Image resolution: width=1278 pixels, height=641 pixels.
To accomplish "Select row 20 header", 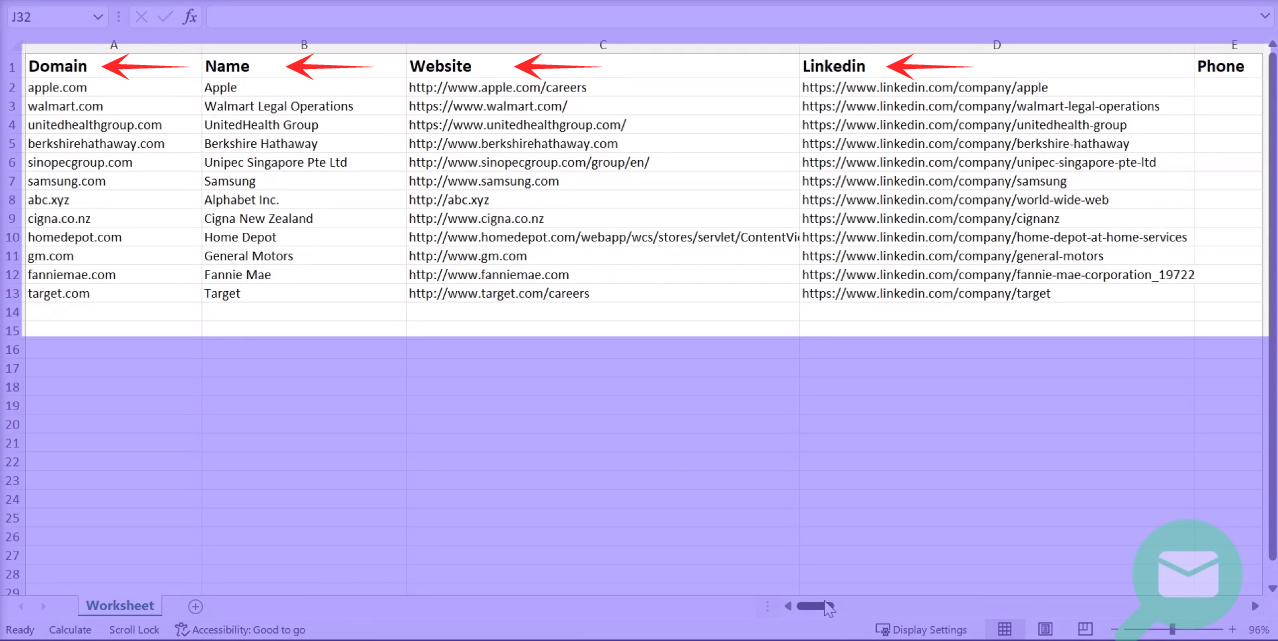I will tap(13, 425).
